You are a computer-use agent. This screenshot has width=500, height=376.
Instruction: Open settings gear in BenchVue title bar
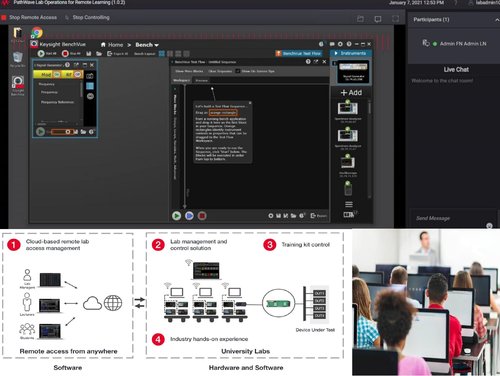click(x=340, y=44)
